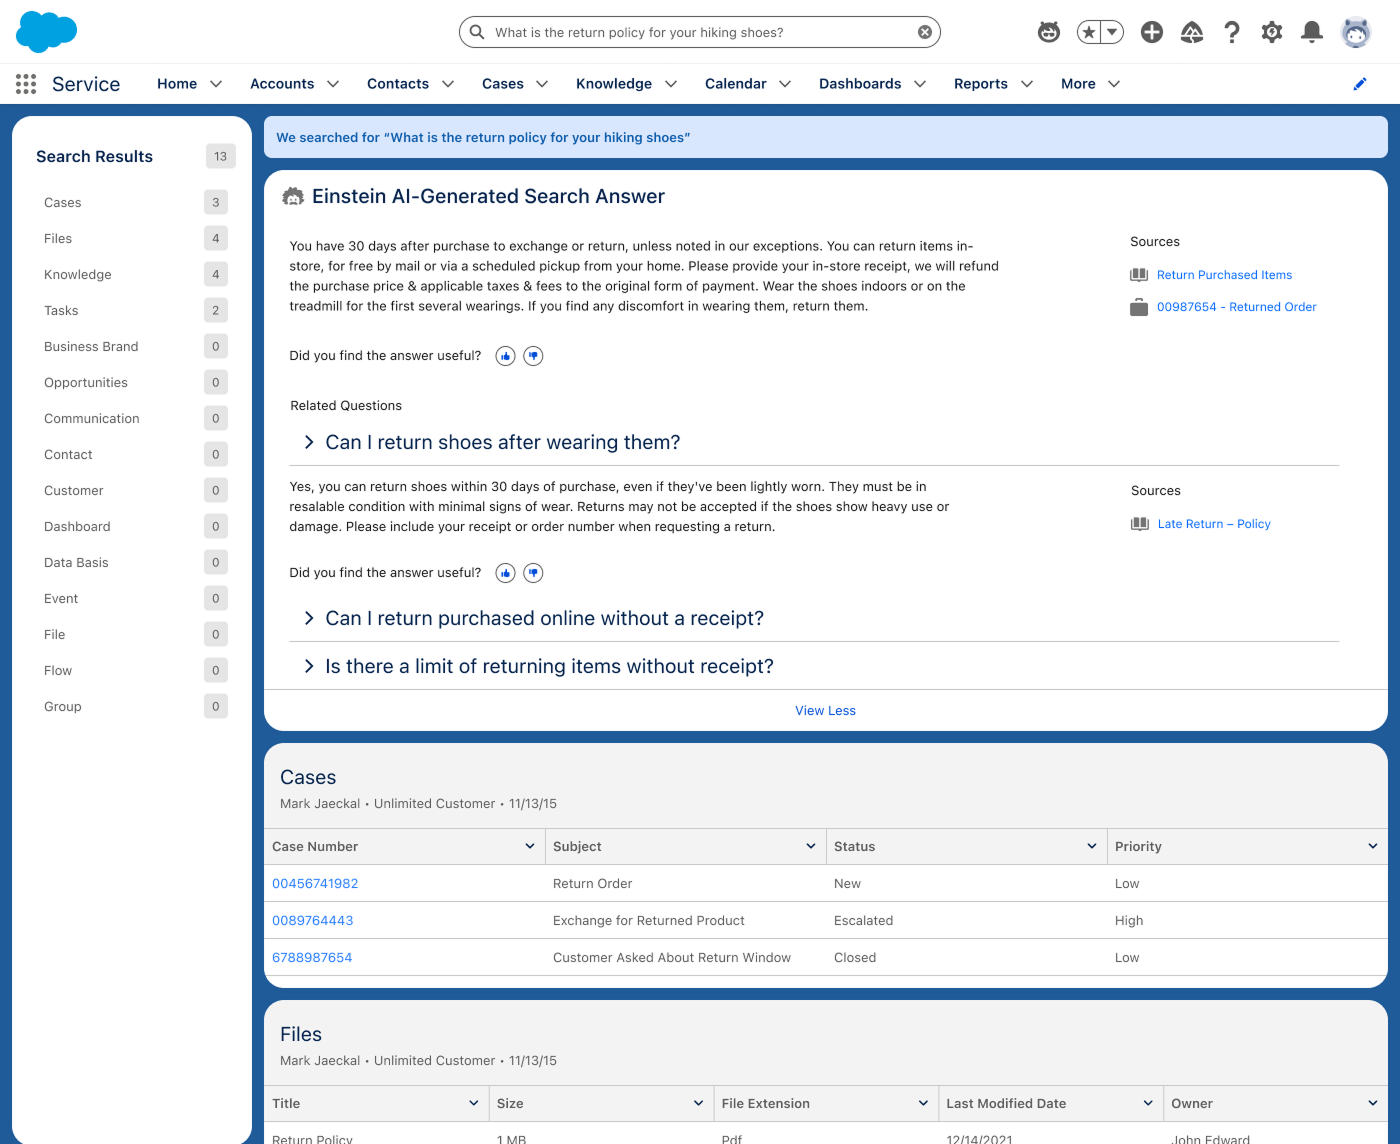Open the Trailhead guidance icon
Viewport: 1400px width, 1144px height.
click(x=1191, y=32)
